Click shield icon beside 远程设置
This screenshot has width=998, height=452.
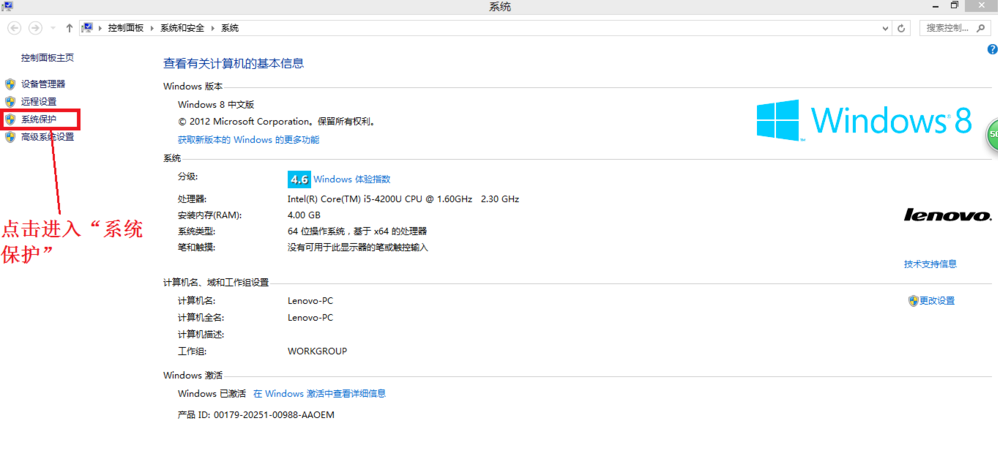(10, 101)
